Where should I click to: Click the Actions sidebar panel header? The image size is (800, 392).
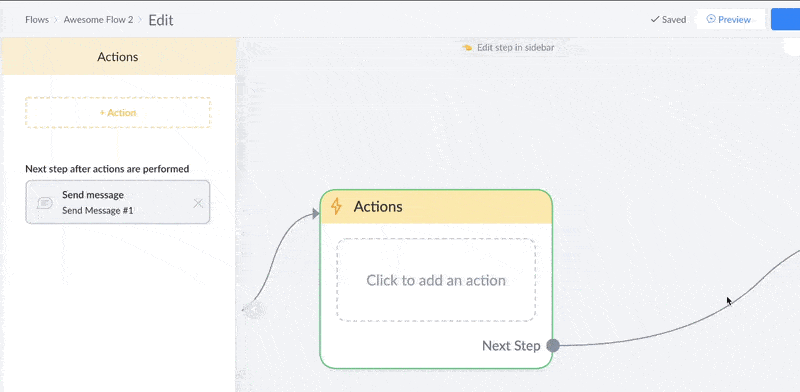[118, 57]
